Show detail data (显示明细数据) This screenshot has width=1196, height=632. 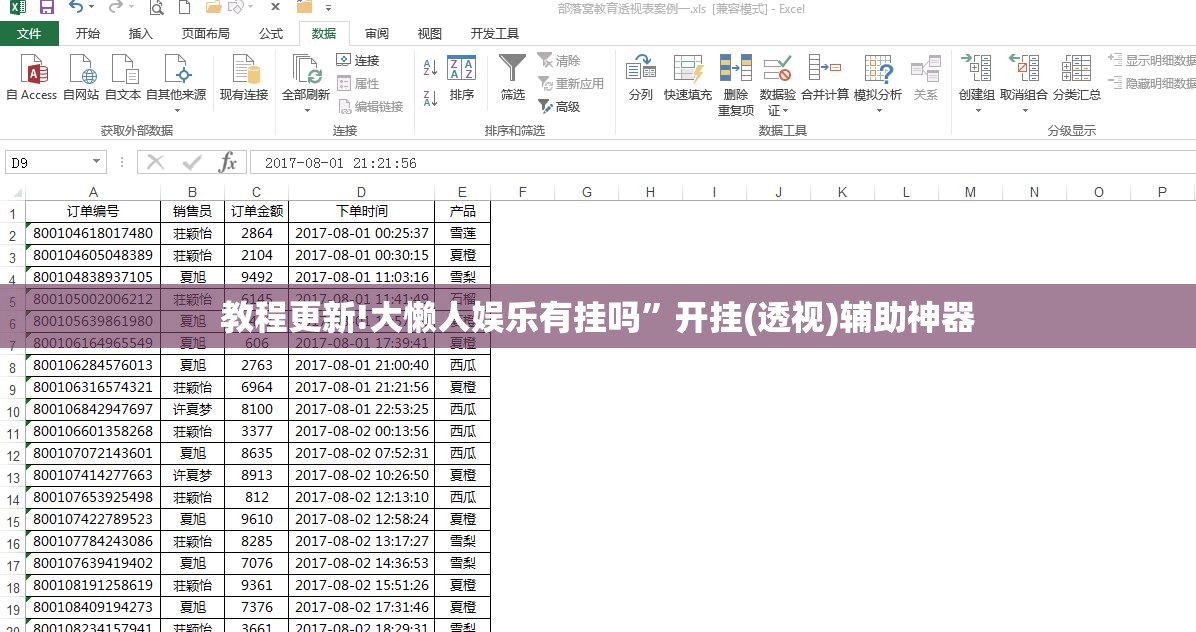point(1152,60)
